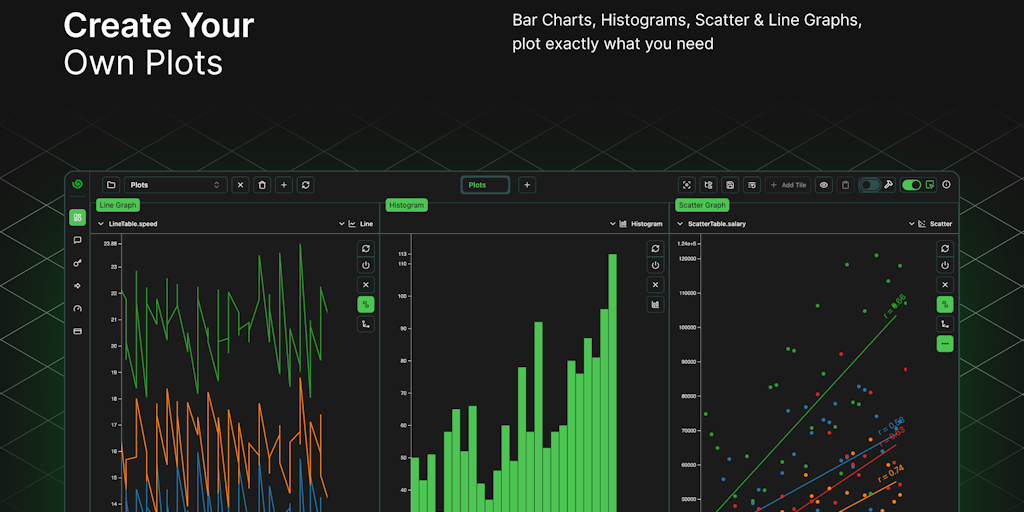Toggle the green enabled switch in toolbar
Image resolution: width=1024 pixels, height=512 pixels.
[911, 185]
